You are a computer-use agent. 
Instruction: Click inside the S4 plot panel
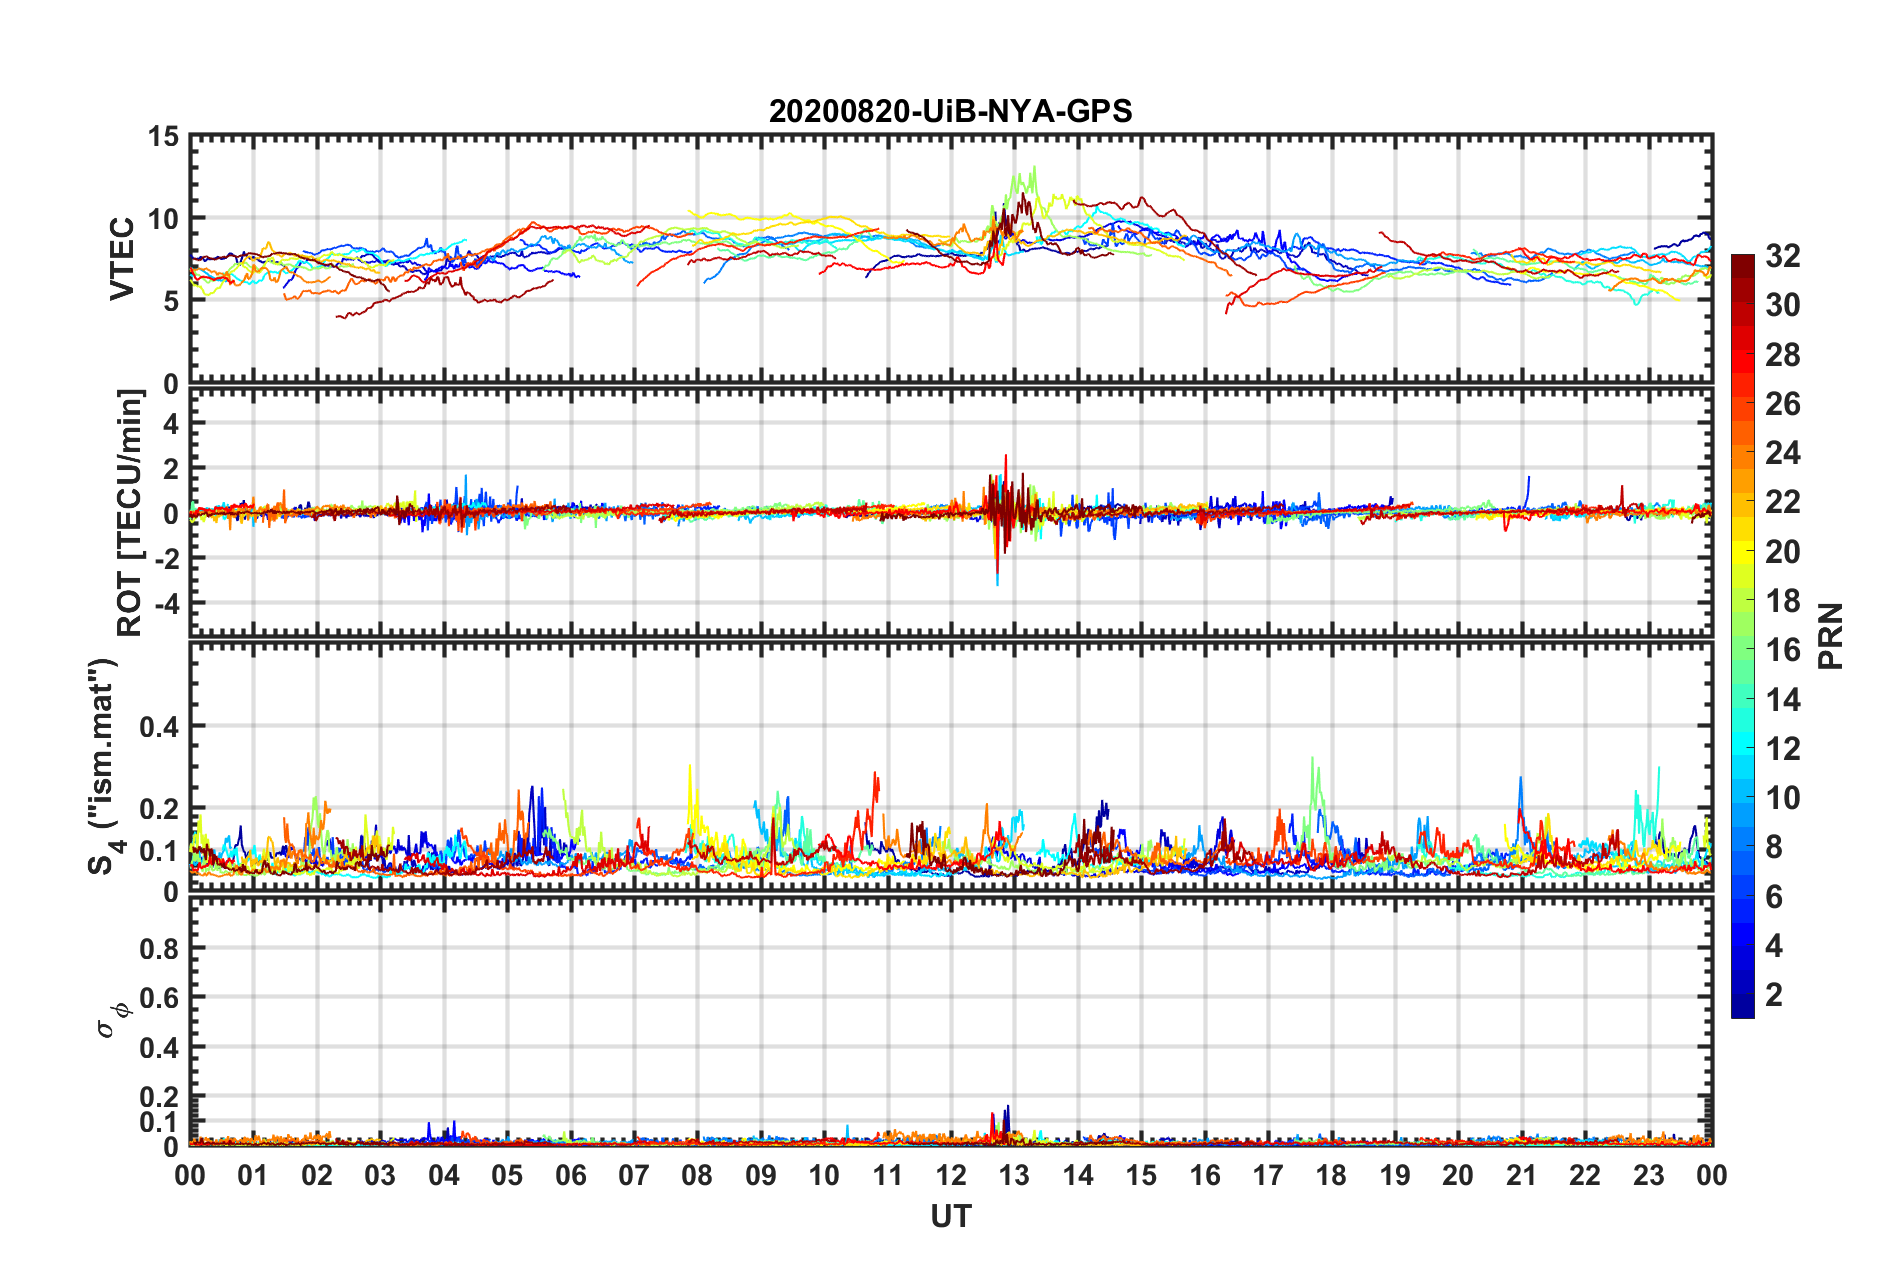[951, 766]
